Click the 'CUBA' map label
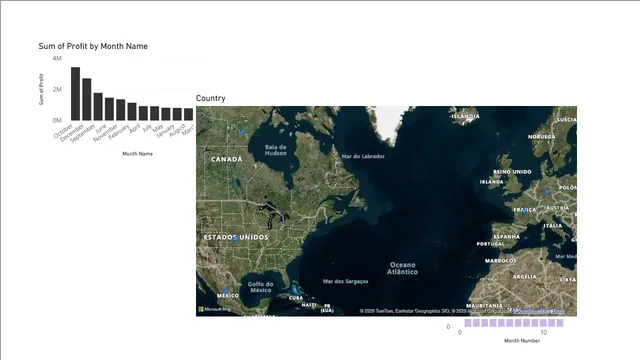This screenshot has height=360, width=640. click(296, 298)
